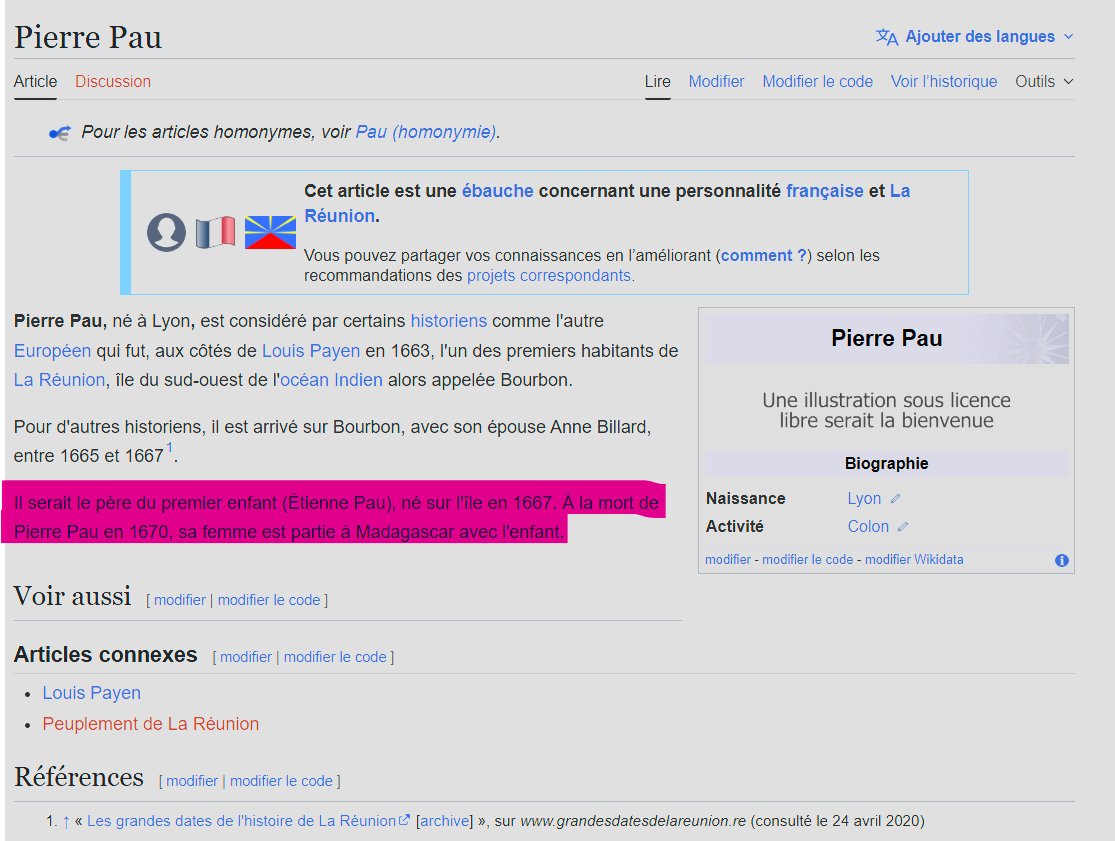Open La Réunion link in intro paragraph
The height and width of the screenshot is (841, 1115).
[x=60, y=380]
